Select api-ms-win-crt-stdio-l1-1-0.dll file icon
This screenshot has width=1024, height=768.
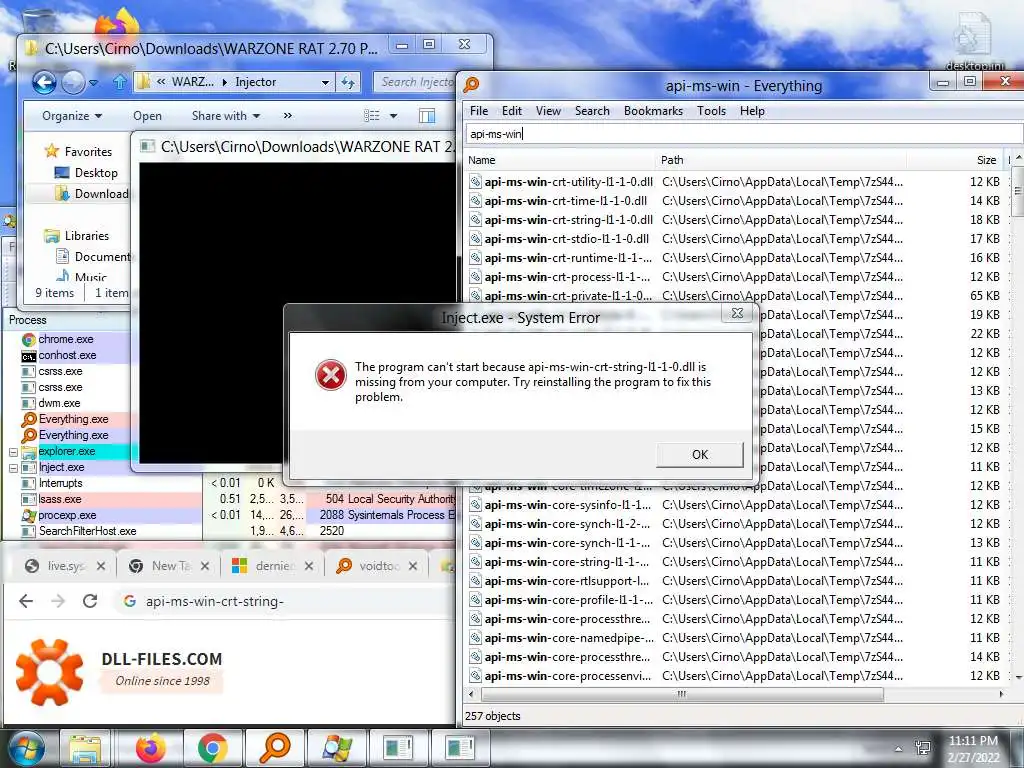point(475,239)
